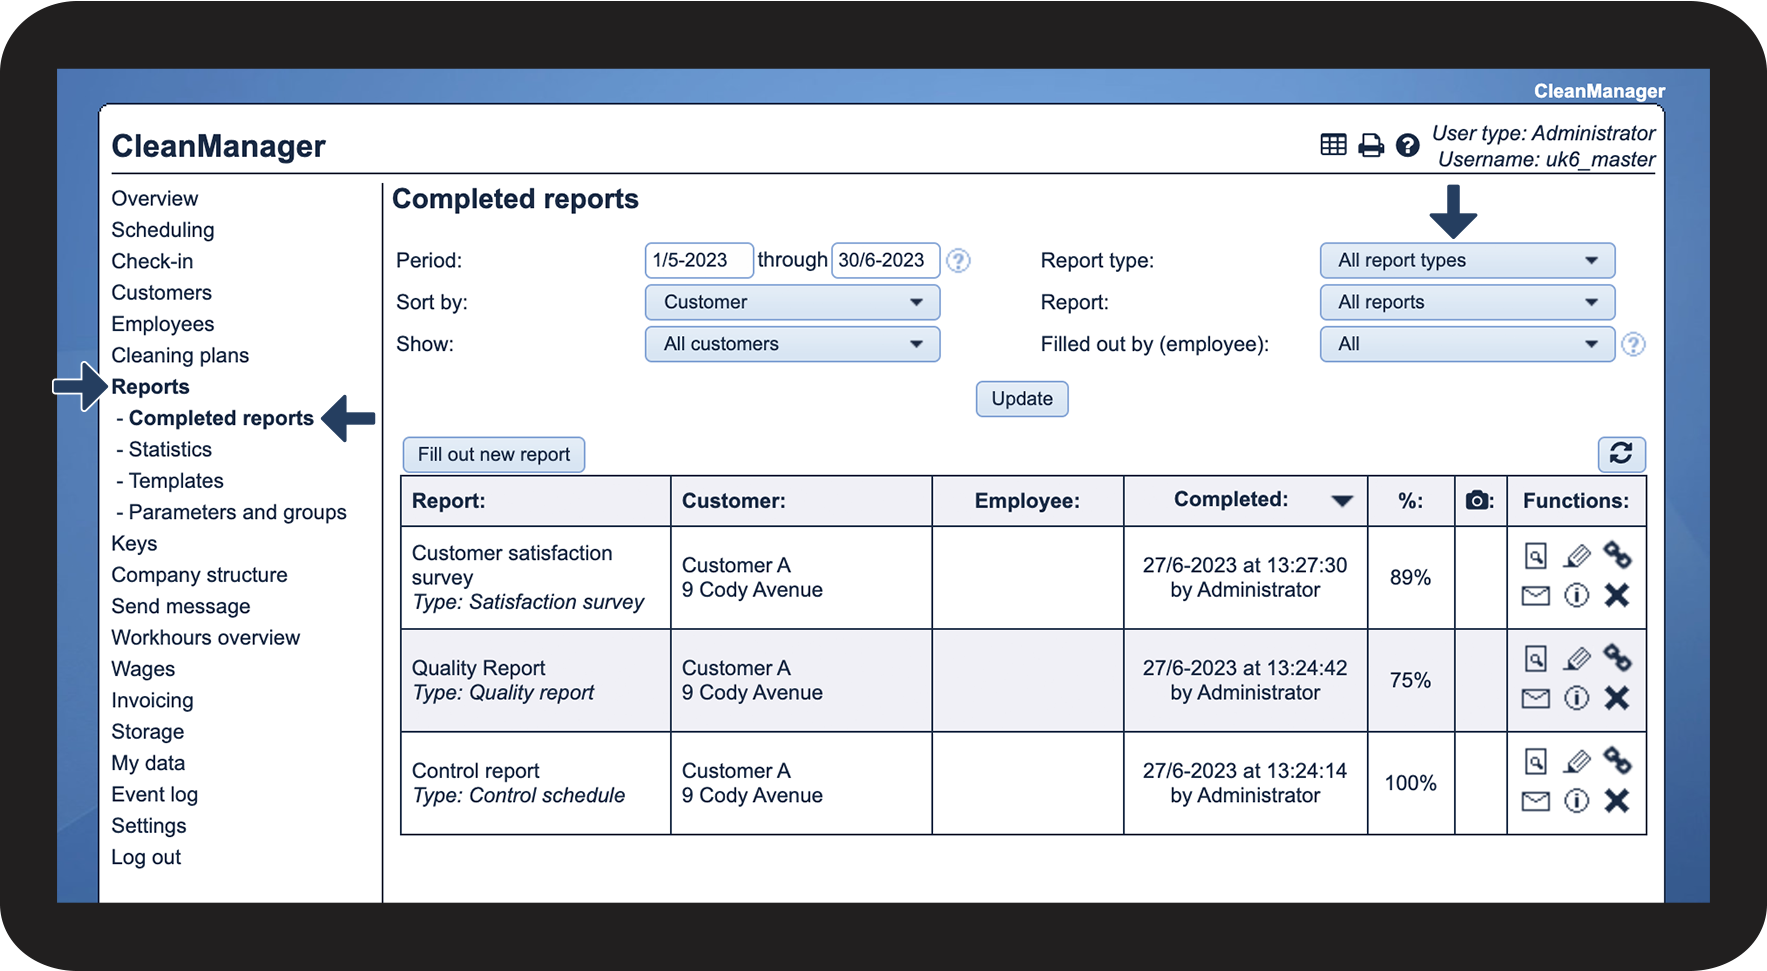Screen dimensions: 1767x971
Task: Go to Cleaning plans in sidebar
Action: [x=180, y=356]
